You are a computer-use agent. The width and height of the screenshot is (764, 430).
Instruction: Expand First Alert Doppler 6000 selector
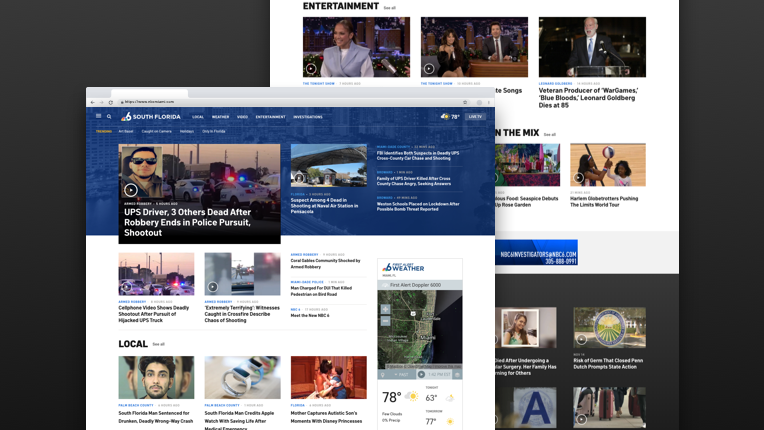coord(420,285)
